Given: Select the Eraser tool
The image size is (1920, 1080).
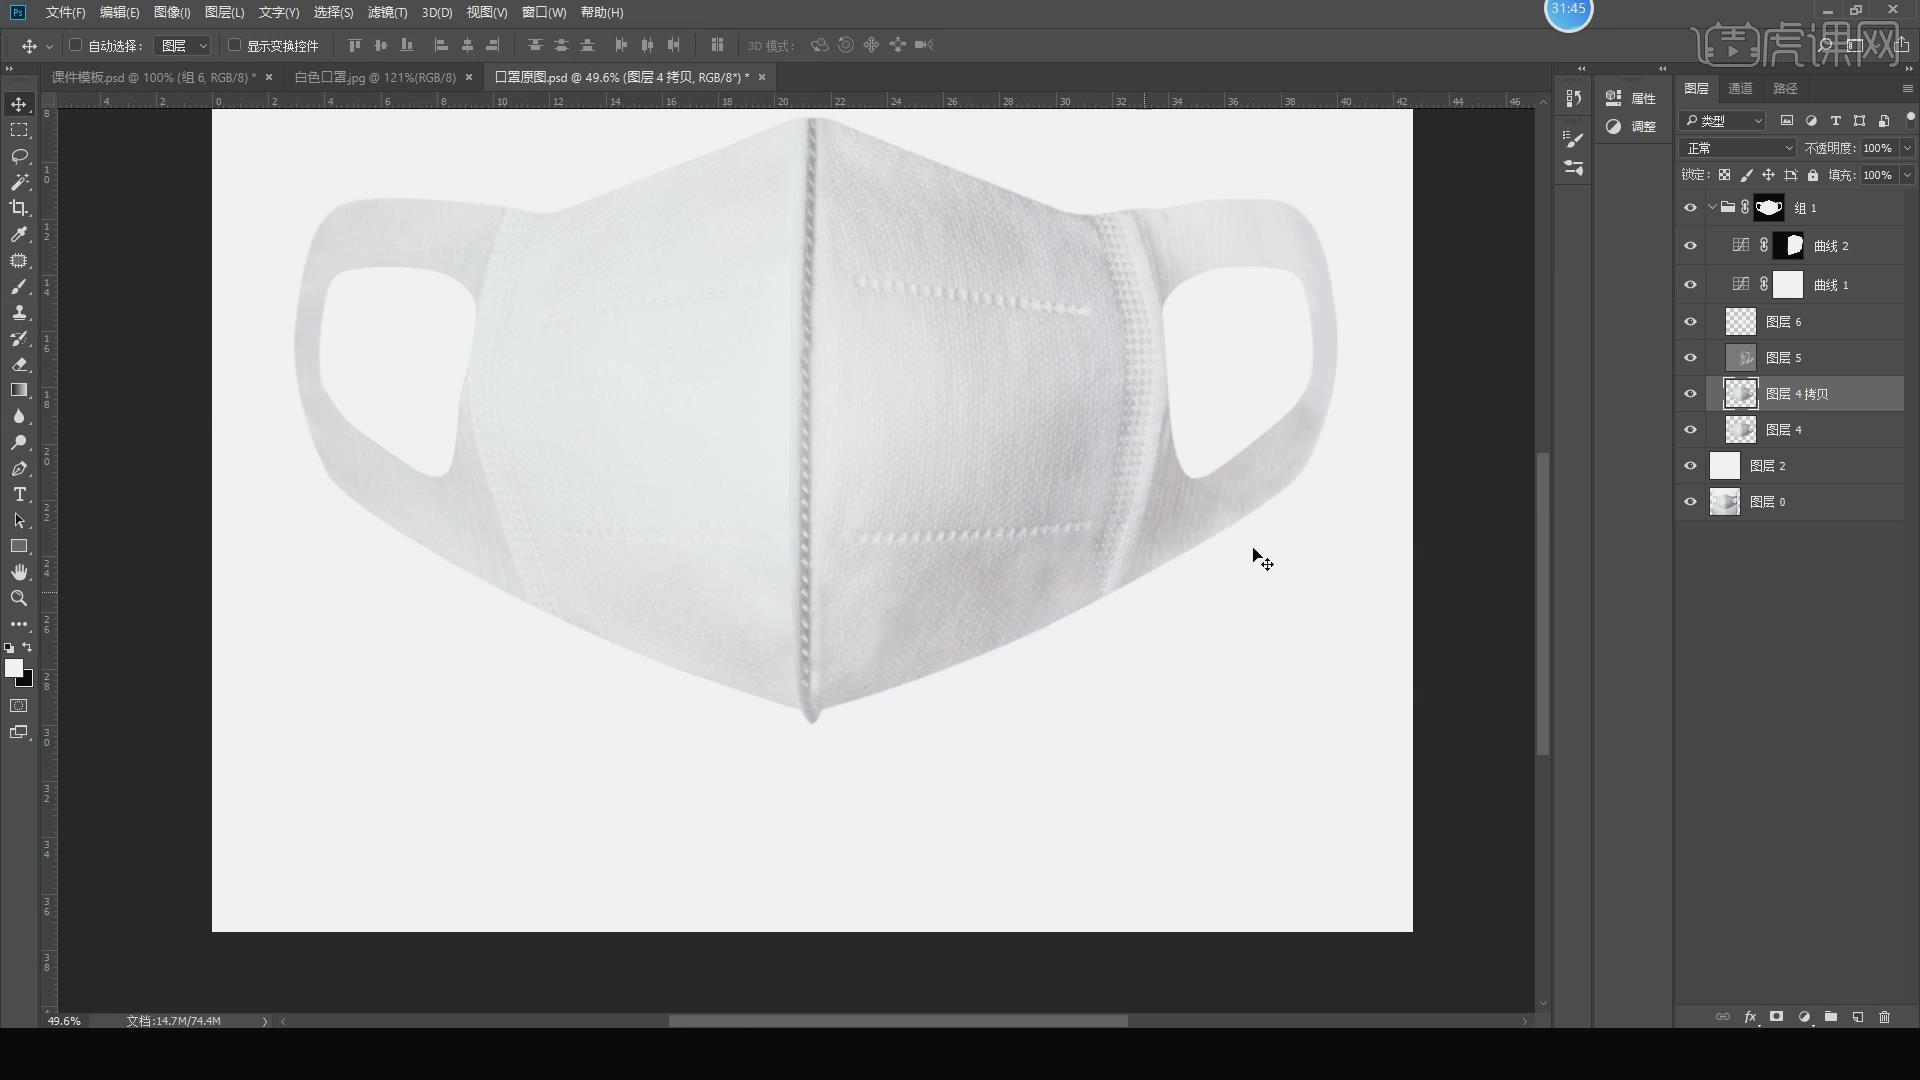Looking at the screenshot, I should tap(19, 364).
